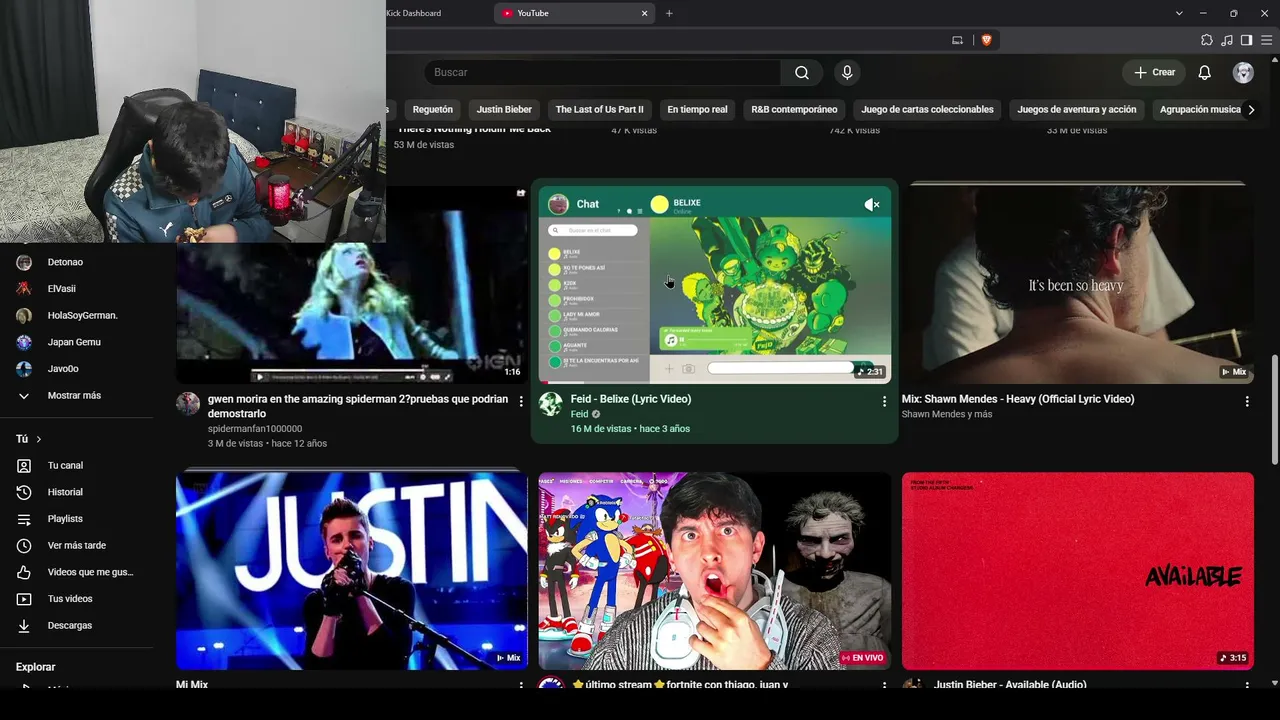Open the Brave main hamburger menu

[1266, 40]
